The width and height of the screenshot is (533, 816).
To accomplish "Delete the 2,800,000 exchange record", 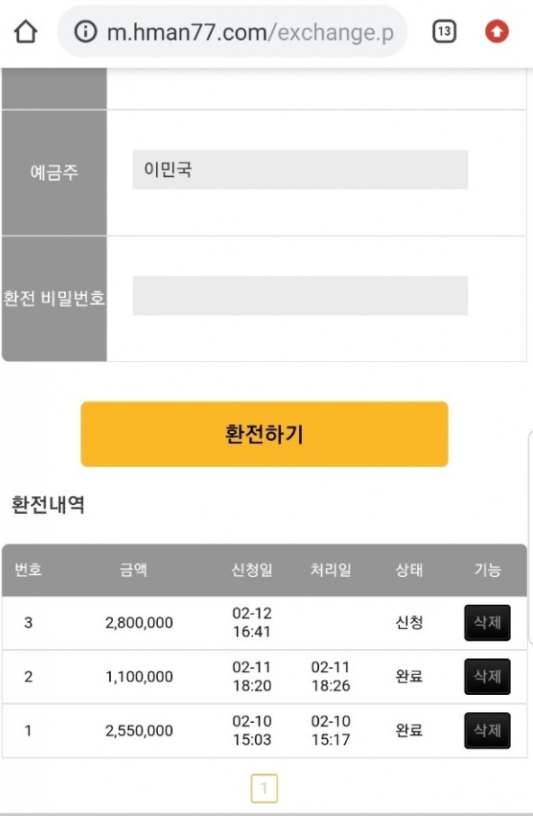I will [x=487, y=622].
